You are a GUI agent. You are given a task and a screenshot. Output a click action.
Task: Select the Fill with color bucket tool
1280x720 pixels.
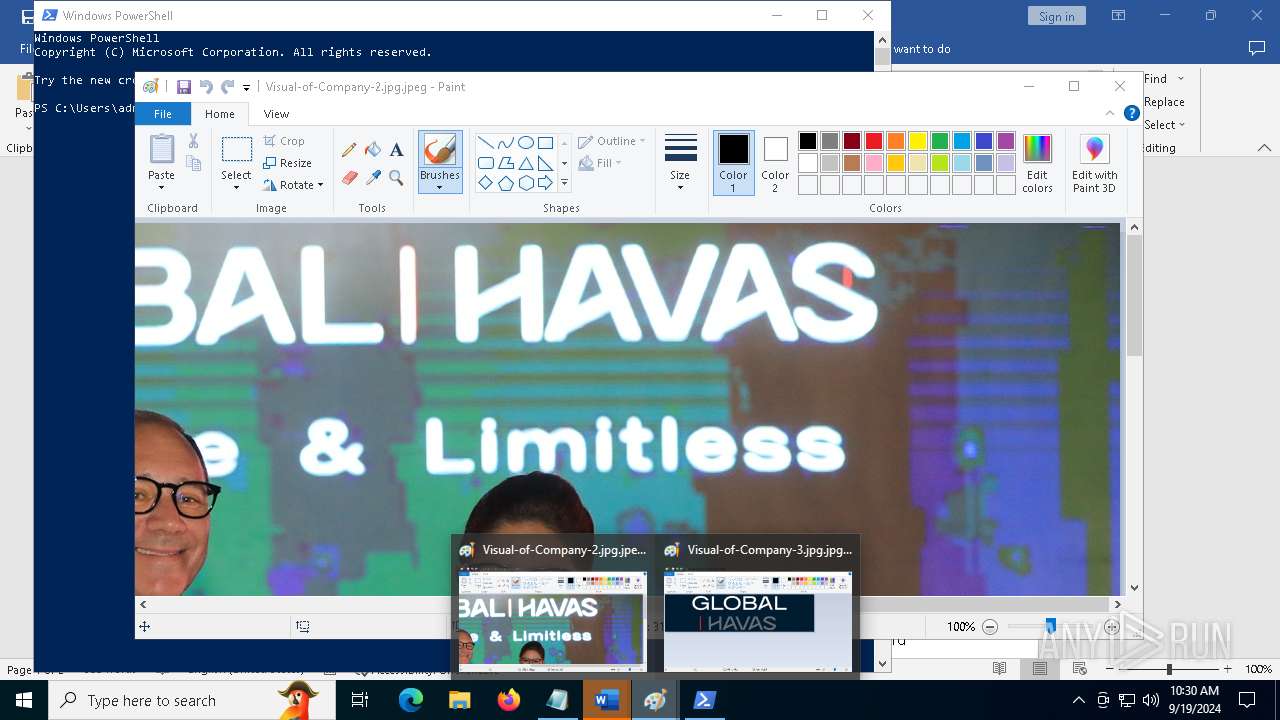(373, 150)
